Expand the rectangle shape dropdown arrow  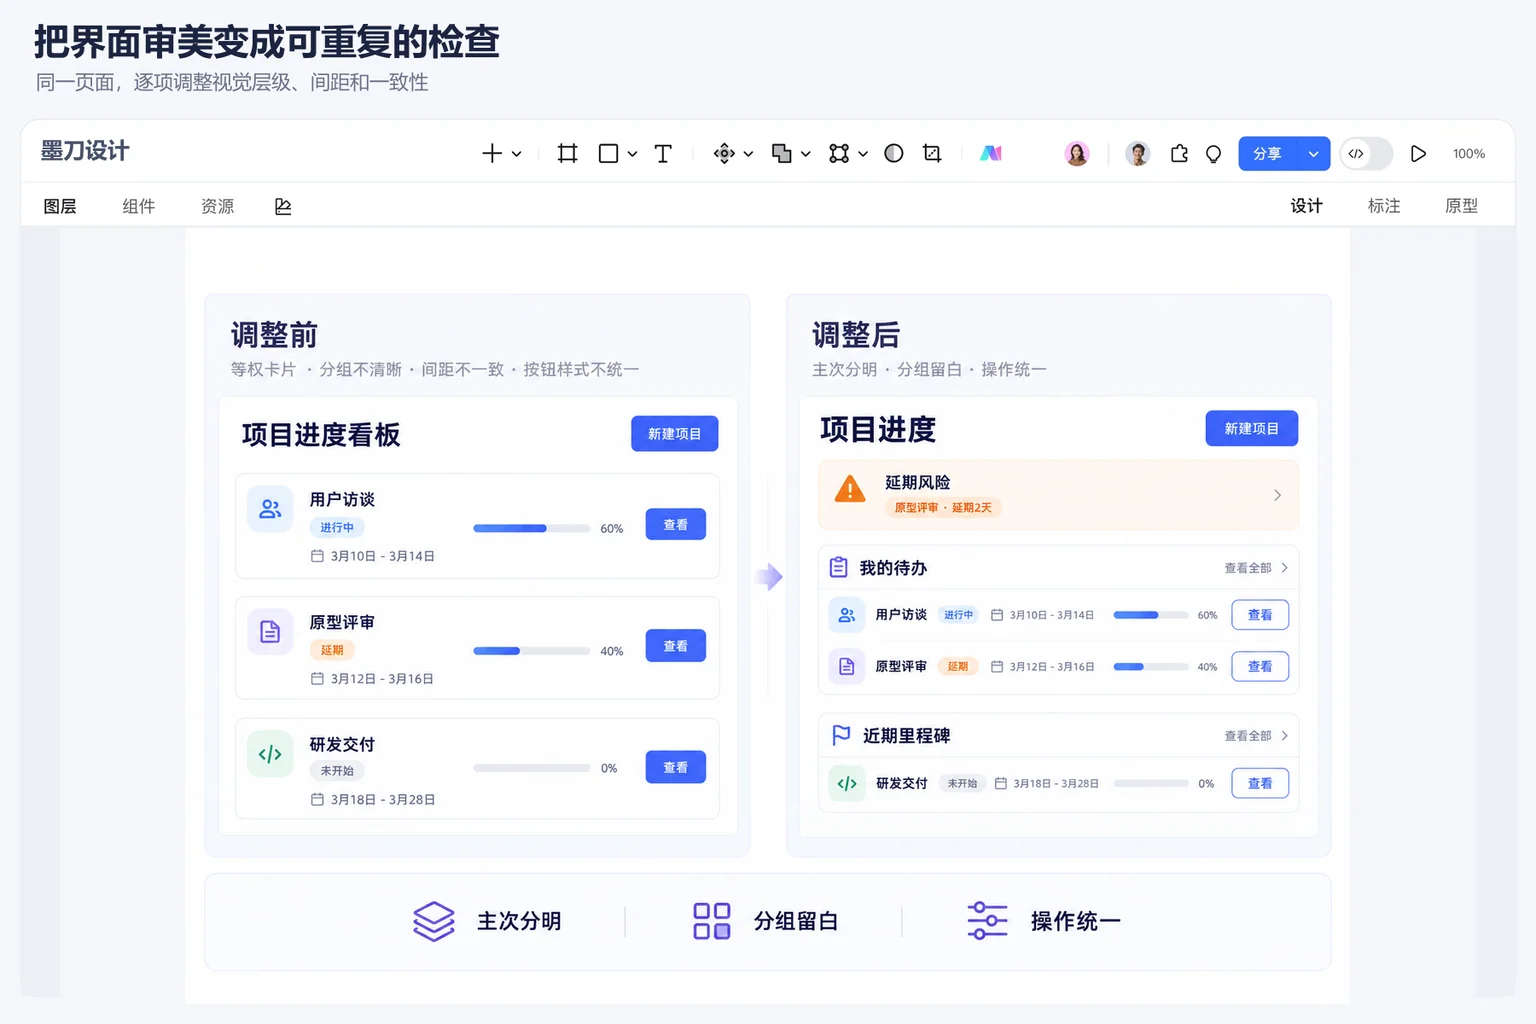(632, 154)
